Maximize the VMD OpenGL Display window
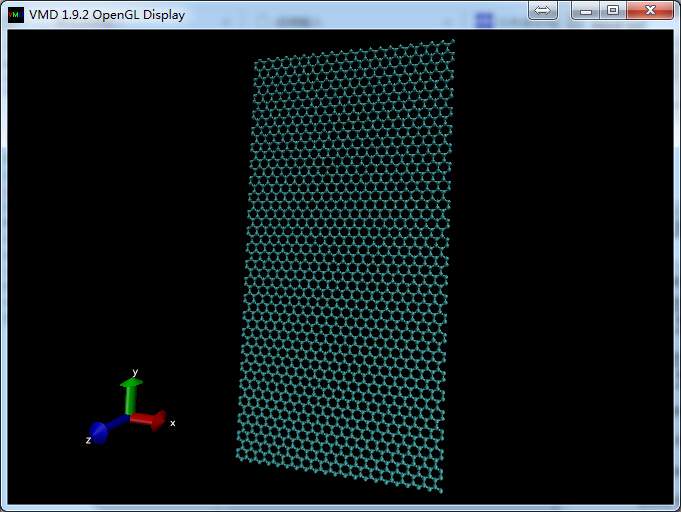Image resolution: width=681 pixels, height=512 pixels. click(613, 10)
